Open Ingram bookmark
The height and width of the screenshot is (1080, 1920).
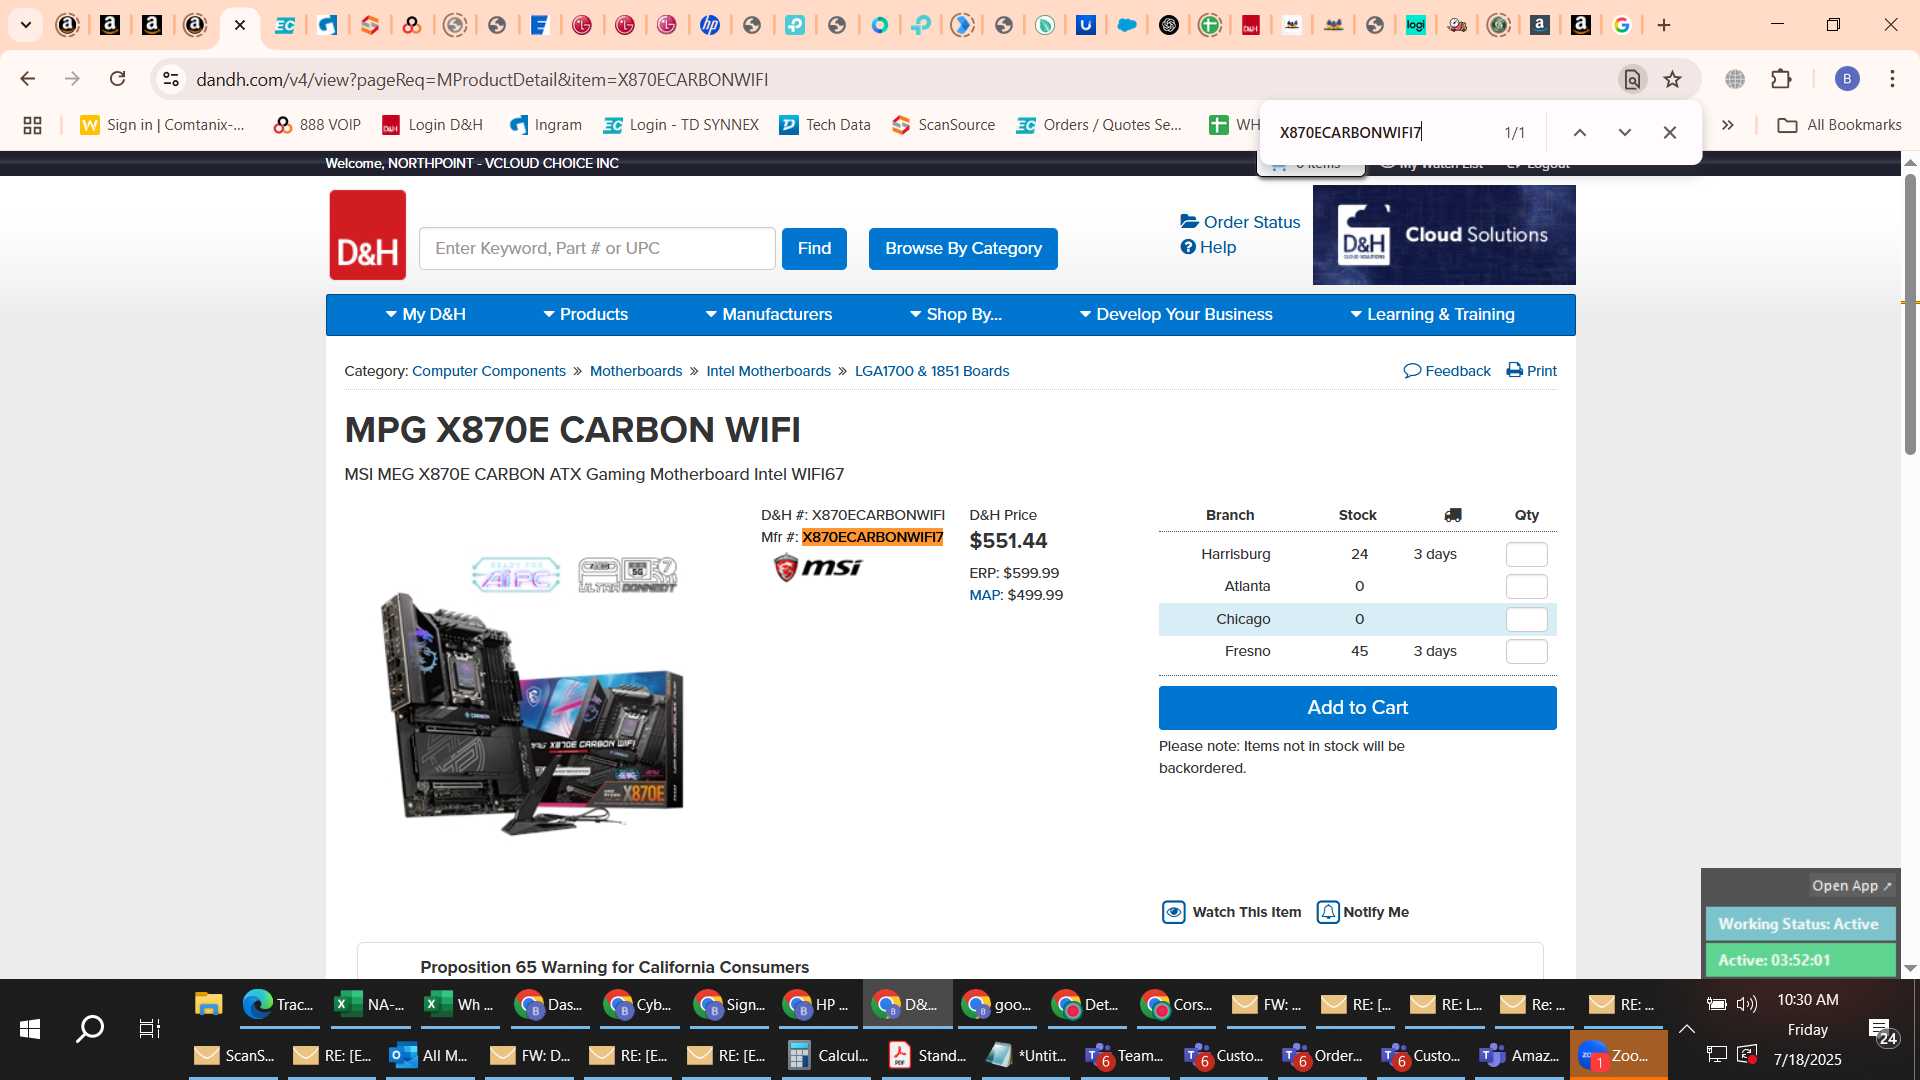click(546, 125)
